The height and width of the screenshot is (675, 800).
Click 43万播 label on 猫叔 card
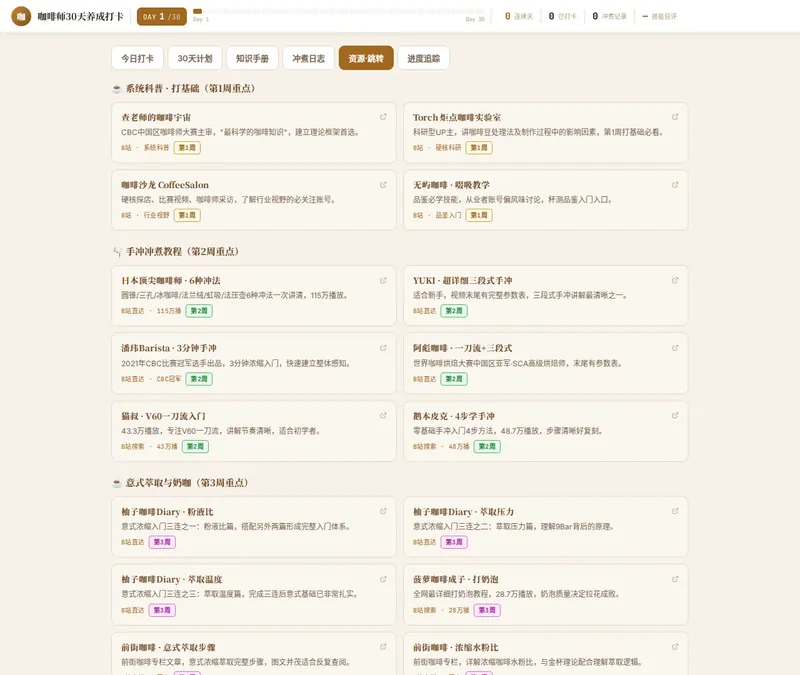click(167, 446)
